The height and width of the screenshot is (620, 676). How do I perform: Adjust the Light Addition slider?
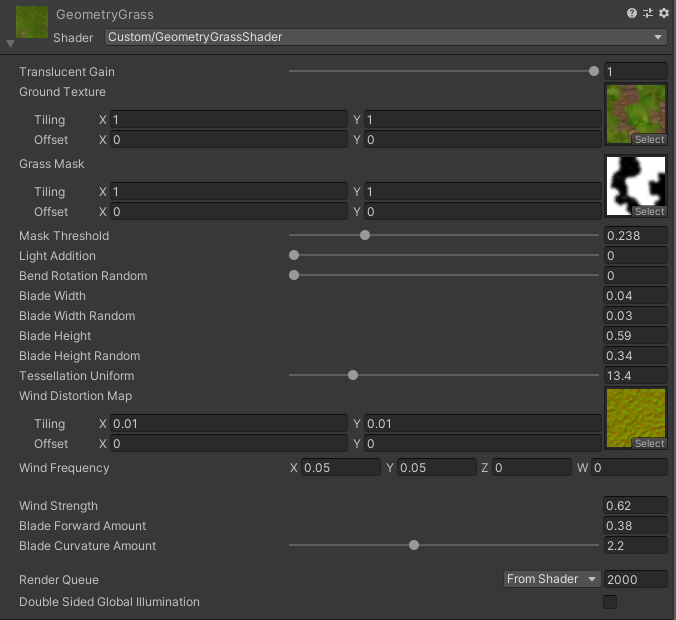(444, 255)
